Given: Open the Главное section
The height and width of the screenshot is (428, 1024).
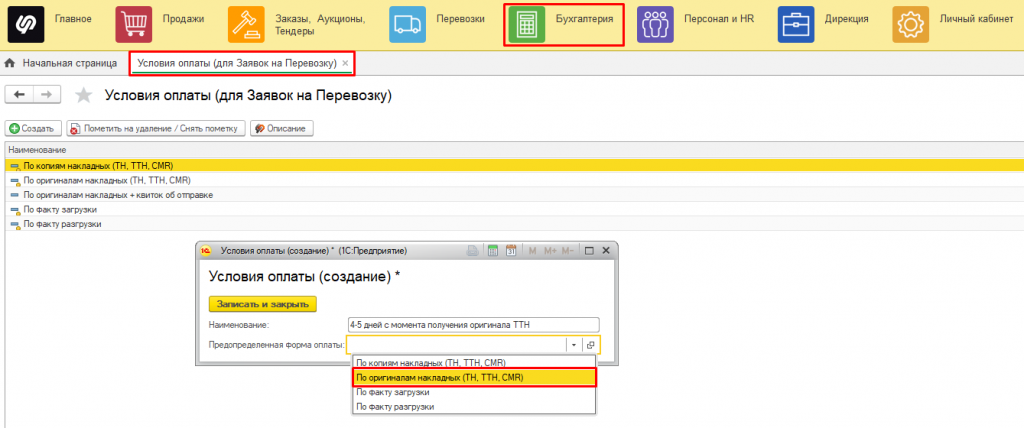Looking at the screenshot, I should point(73,19).
